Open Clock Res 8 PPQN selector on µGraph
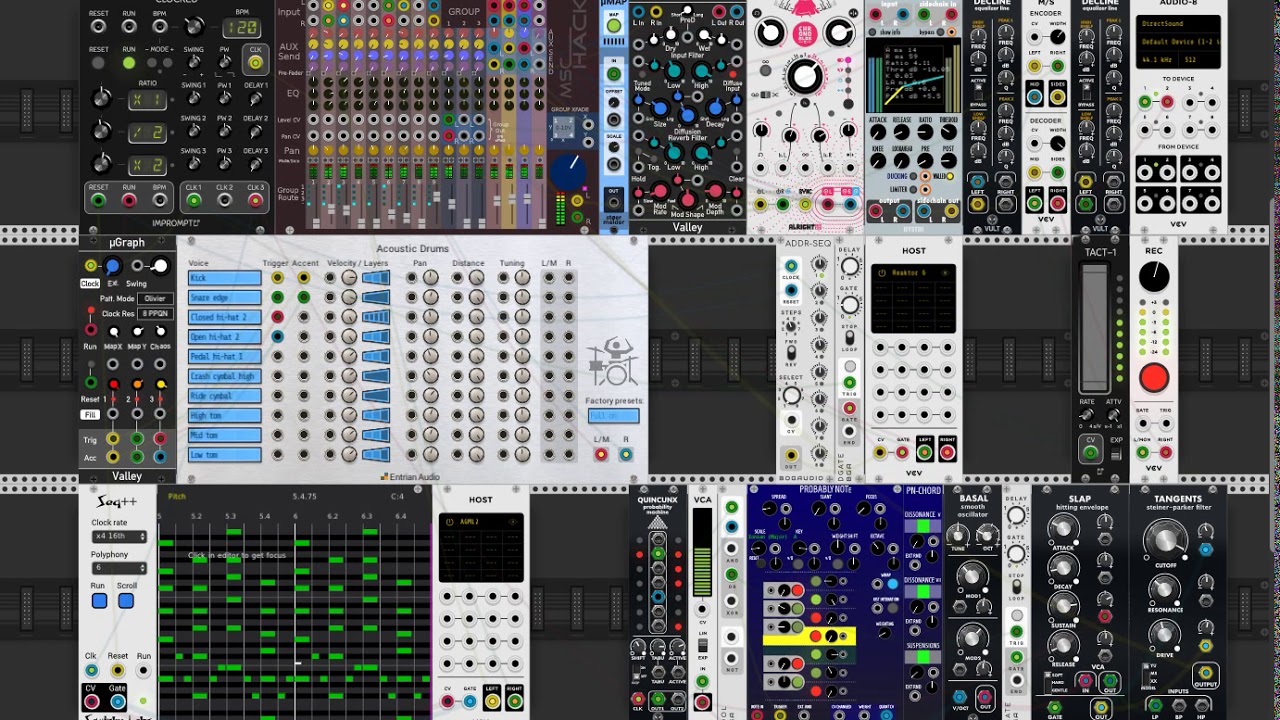 point(155,313)
